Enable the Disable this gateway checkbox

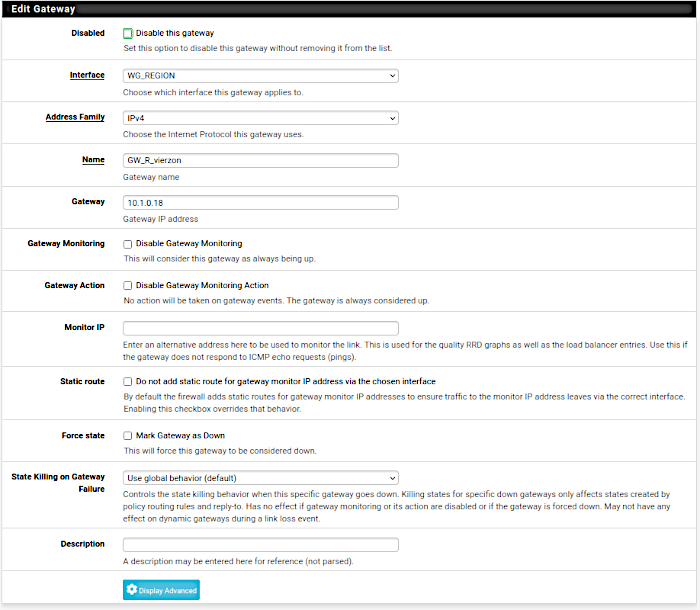[x=128, y=33]
